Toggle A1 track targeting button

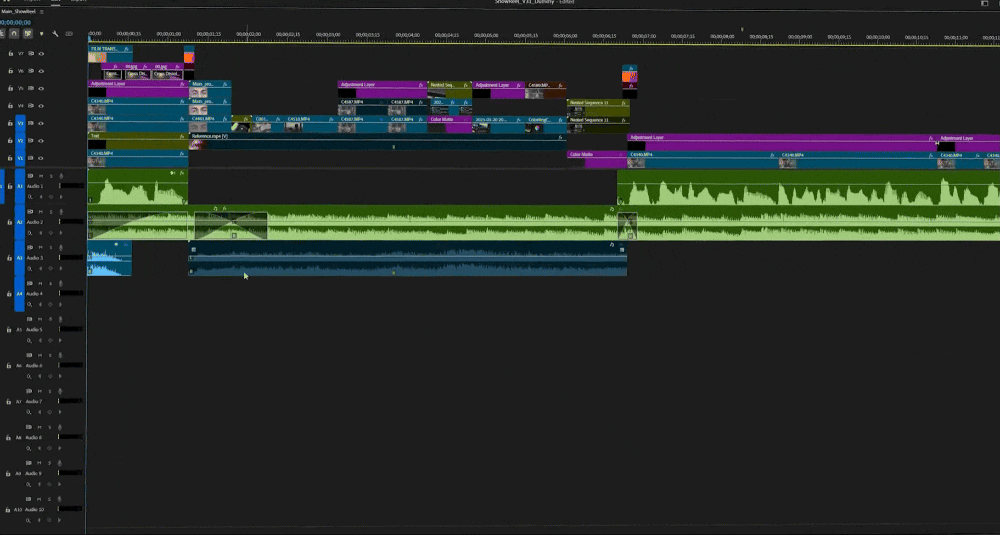coord(20,186)
